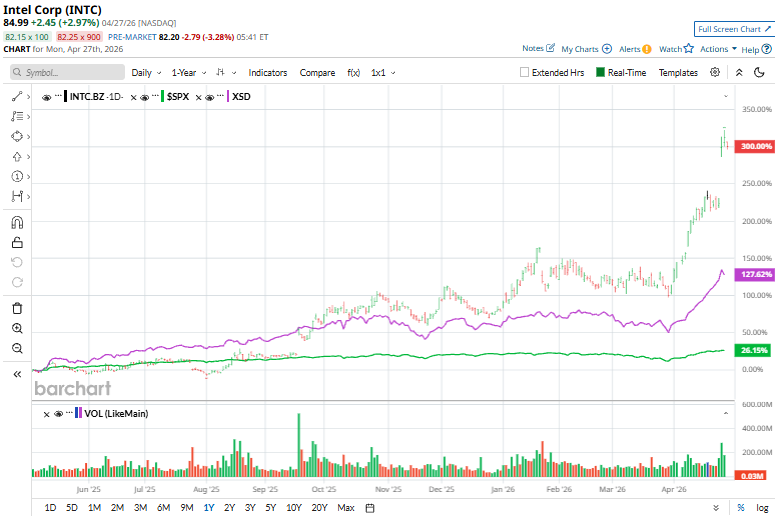Image resolution: width=775 pixels, height=517 pixels.
Task: Zoom in using the magnifier plus icon
Action: pyautogui.click(x=17, y=328)
